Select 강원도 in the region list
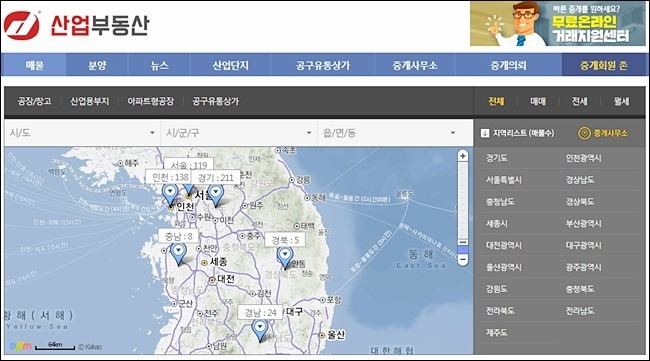Viewport: 650px width, 361px height. [x=497, y=289]
